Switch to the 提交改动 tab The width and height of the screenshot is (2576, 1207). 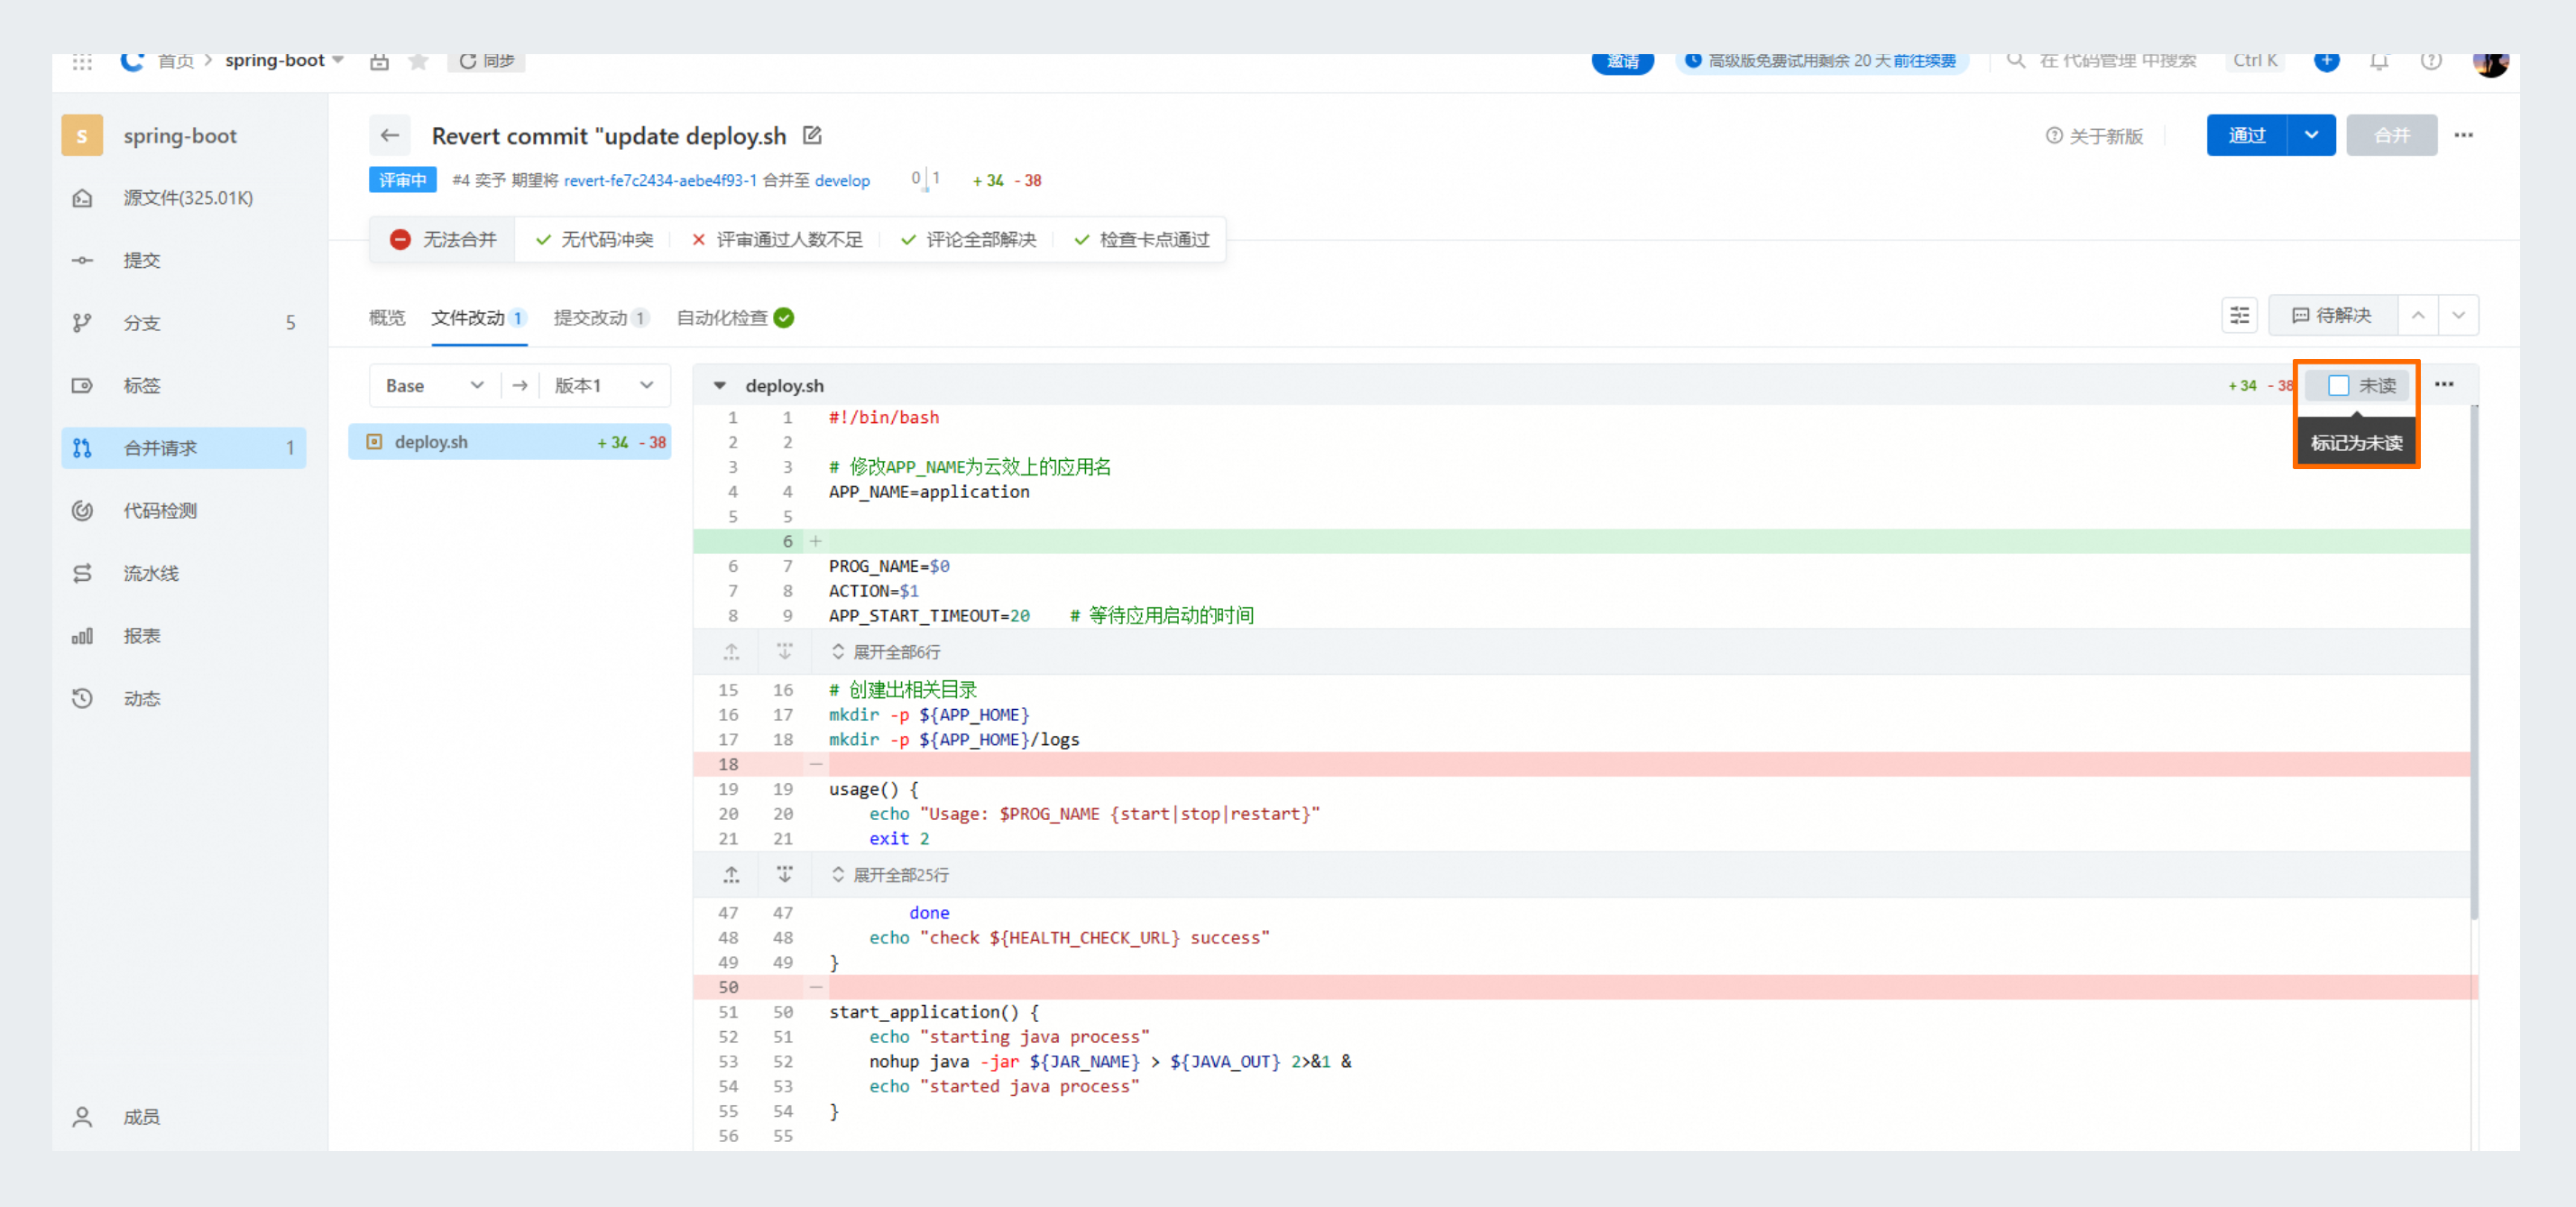click(601, 318)
